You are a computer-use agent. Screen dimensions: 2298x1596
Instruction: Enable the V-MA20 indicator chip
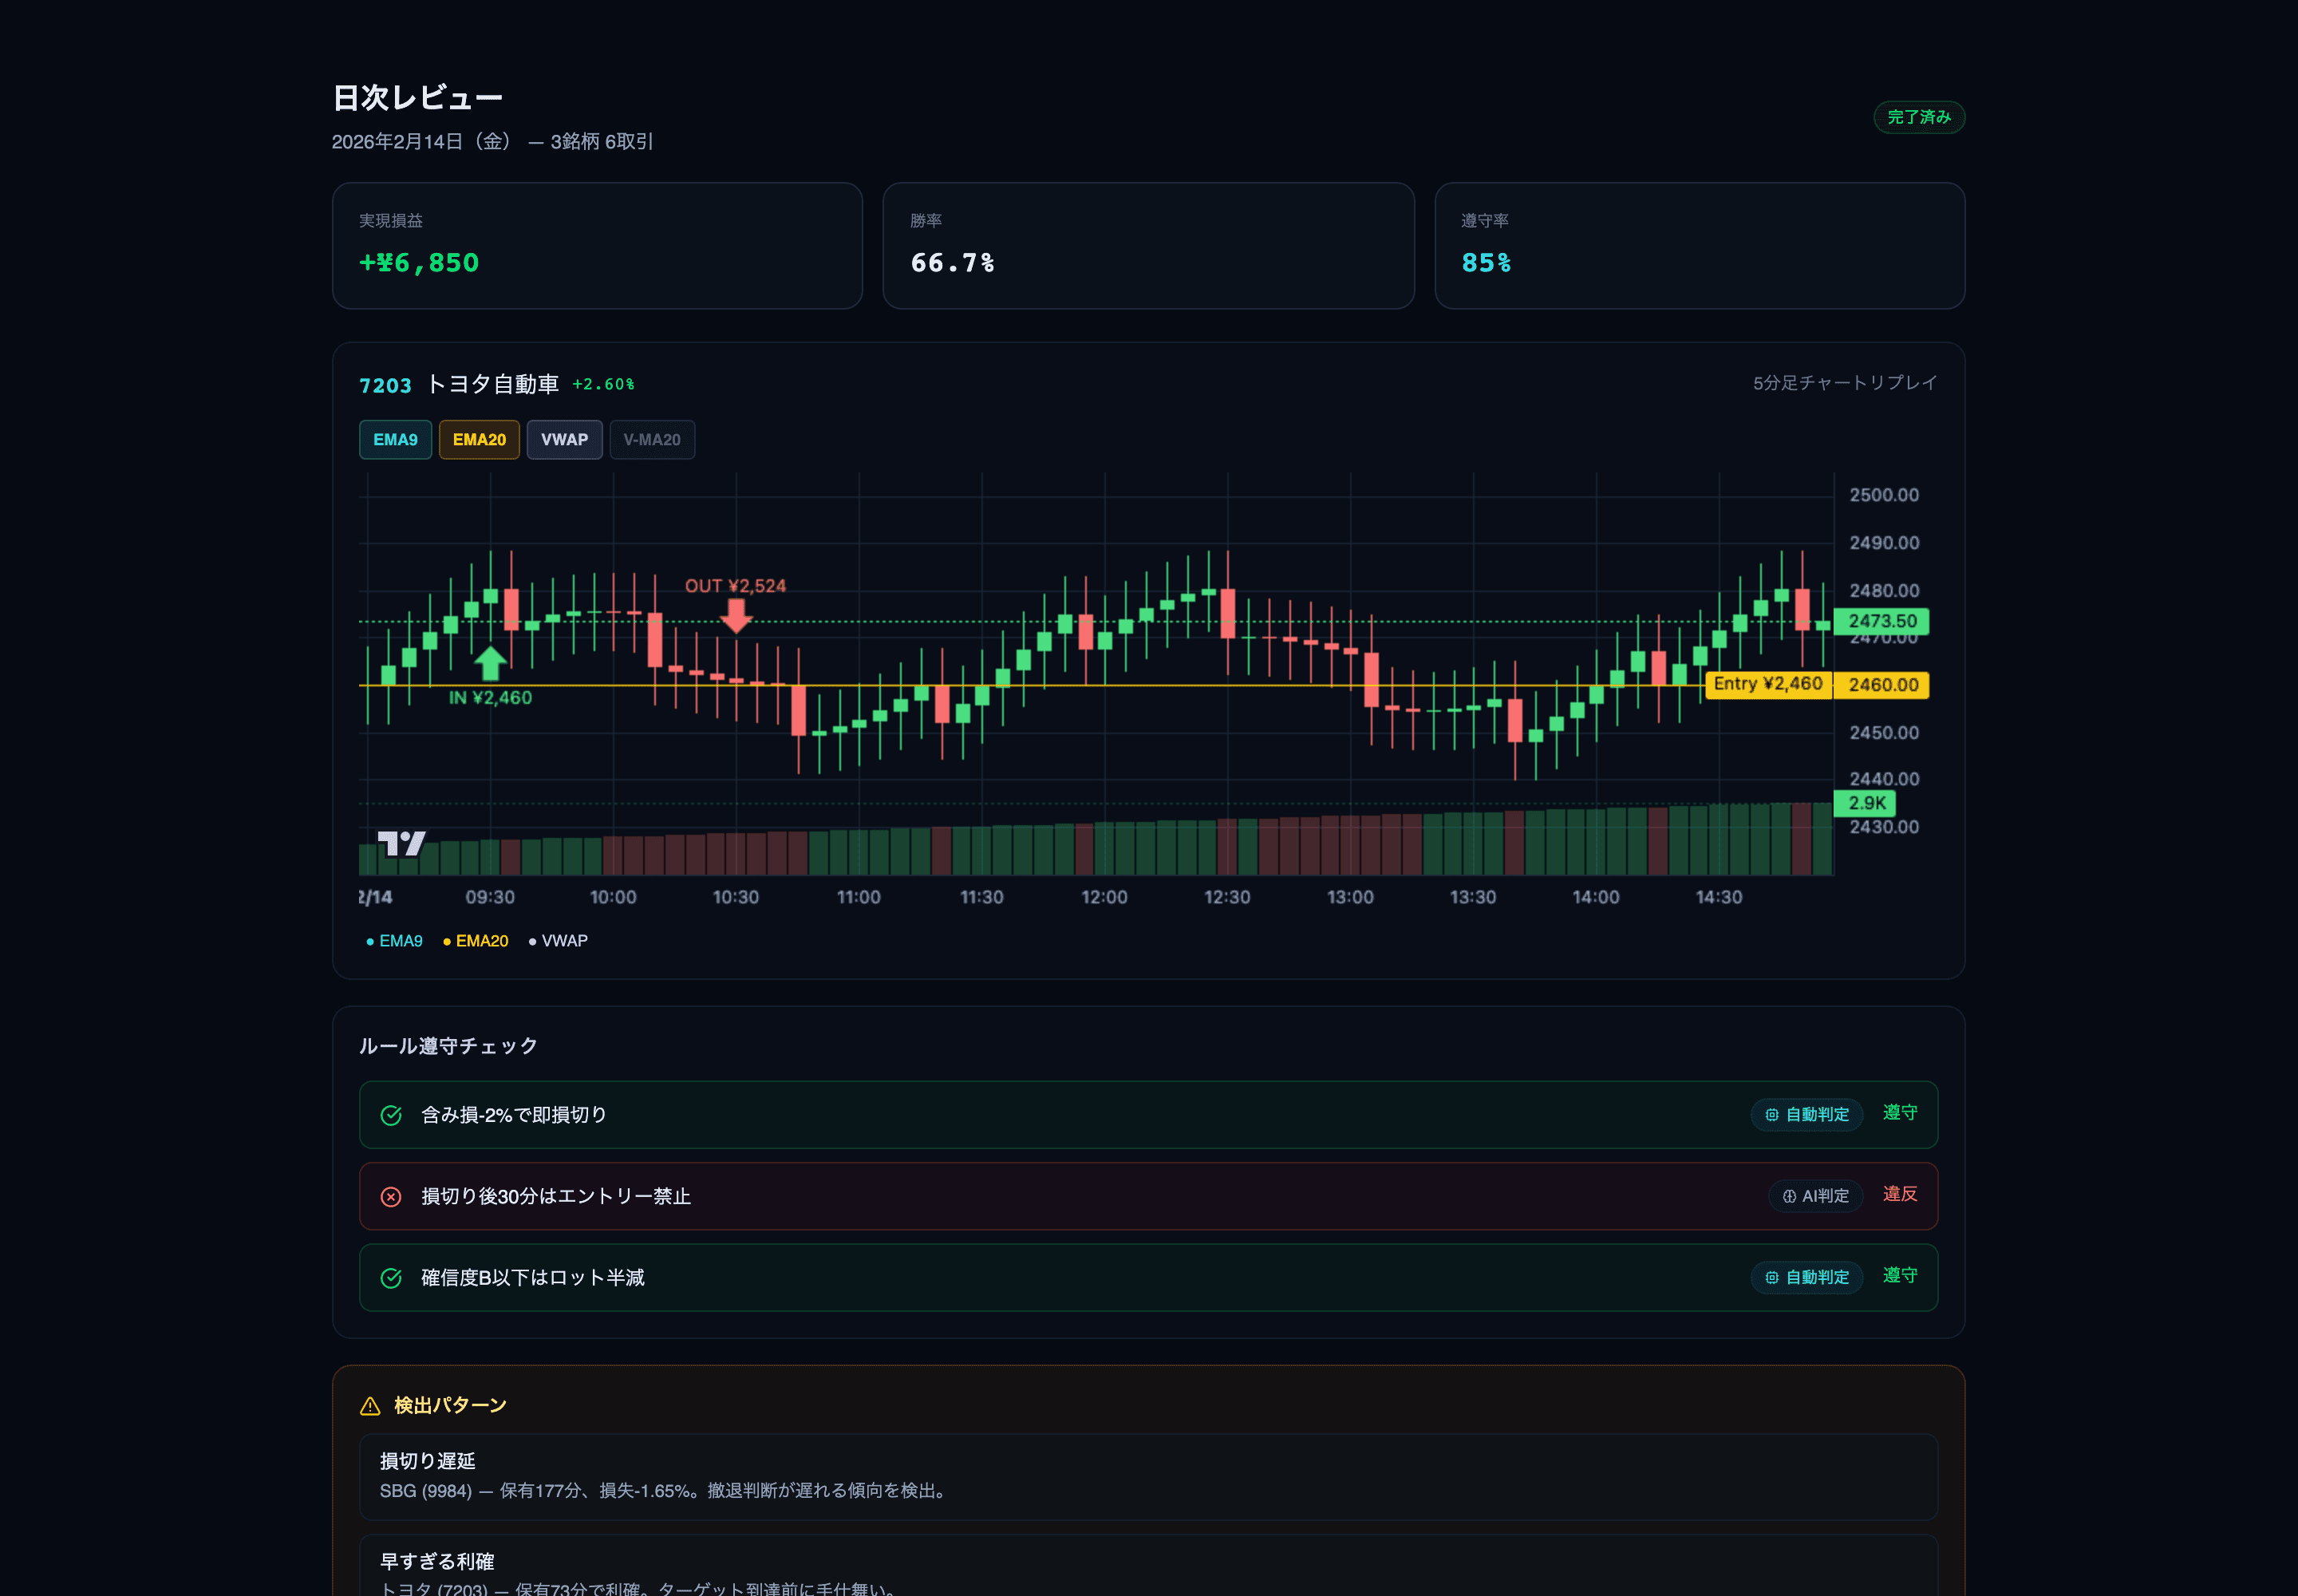pos(652,440)
